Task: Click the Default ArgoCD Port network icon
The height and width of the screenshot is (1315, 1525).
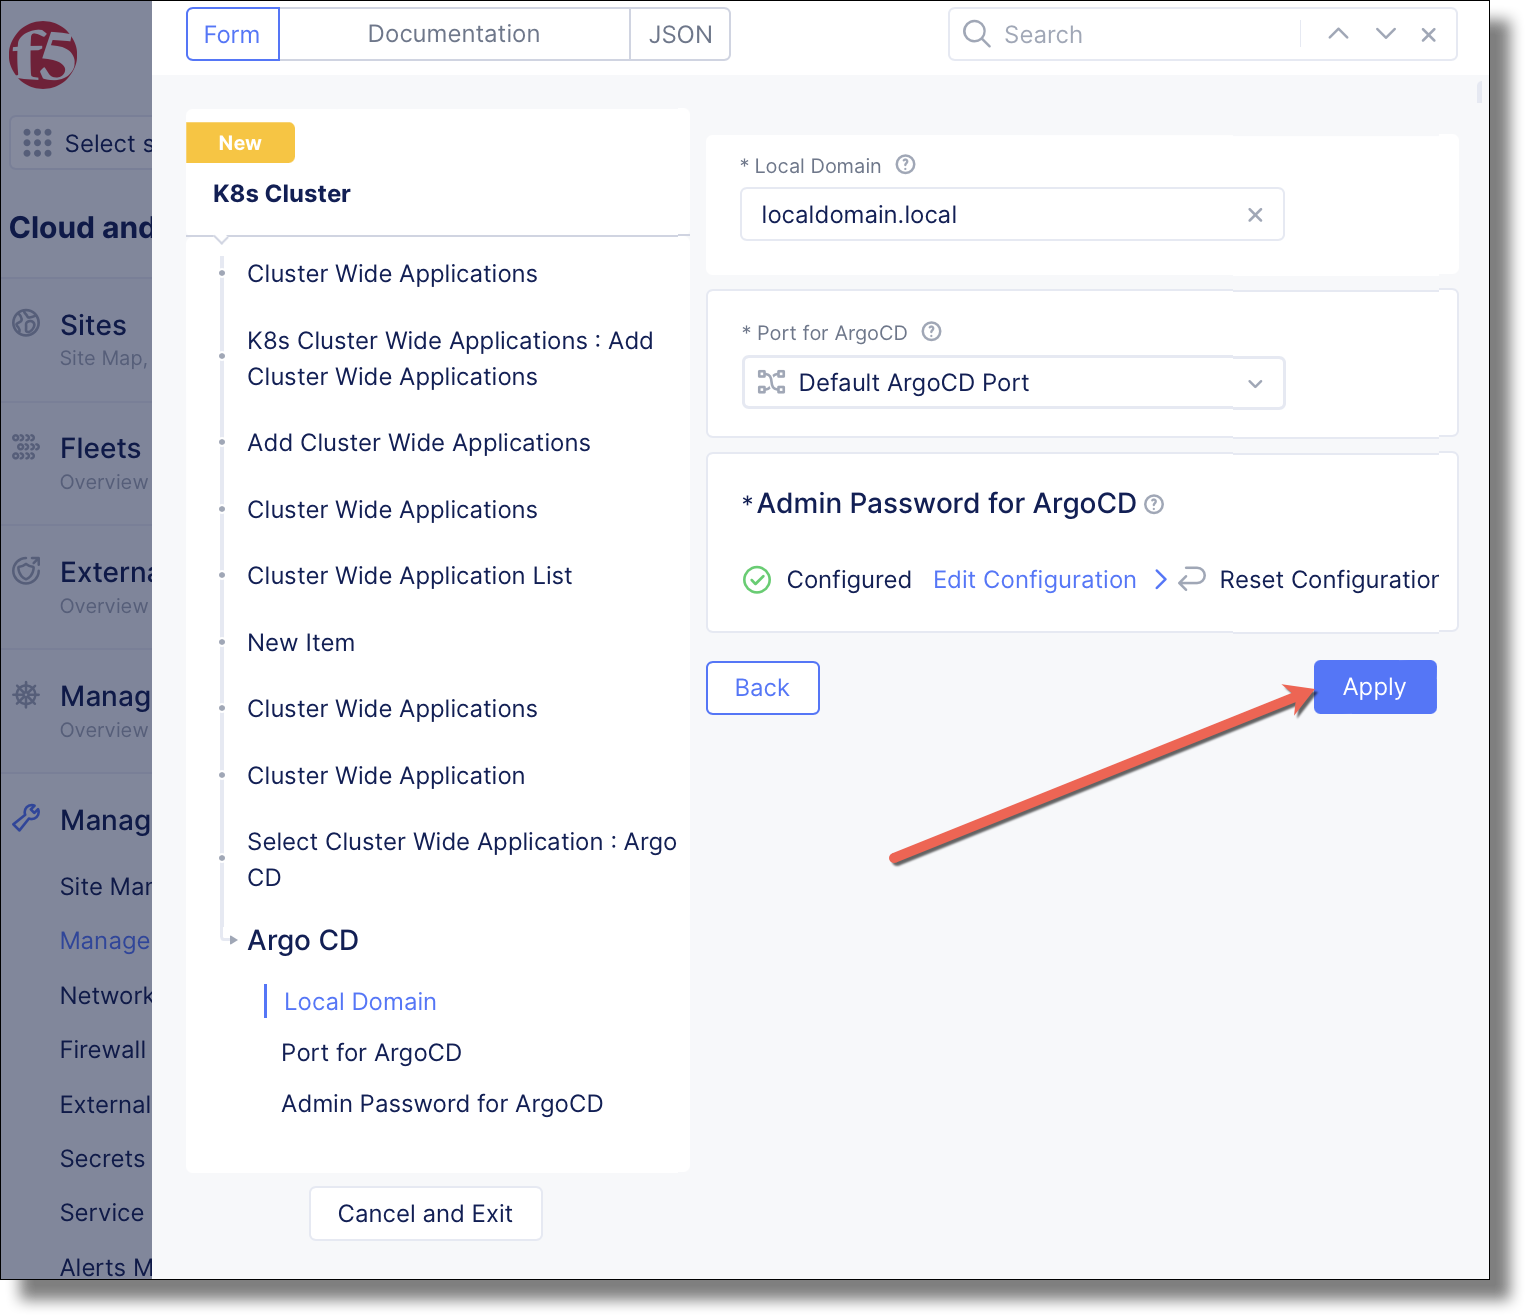Action: (771, 382)
